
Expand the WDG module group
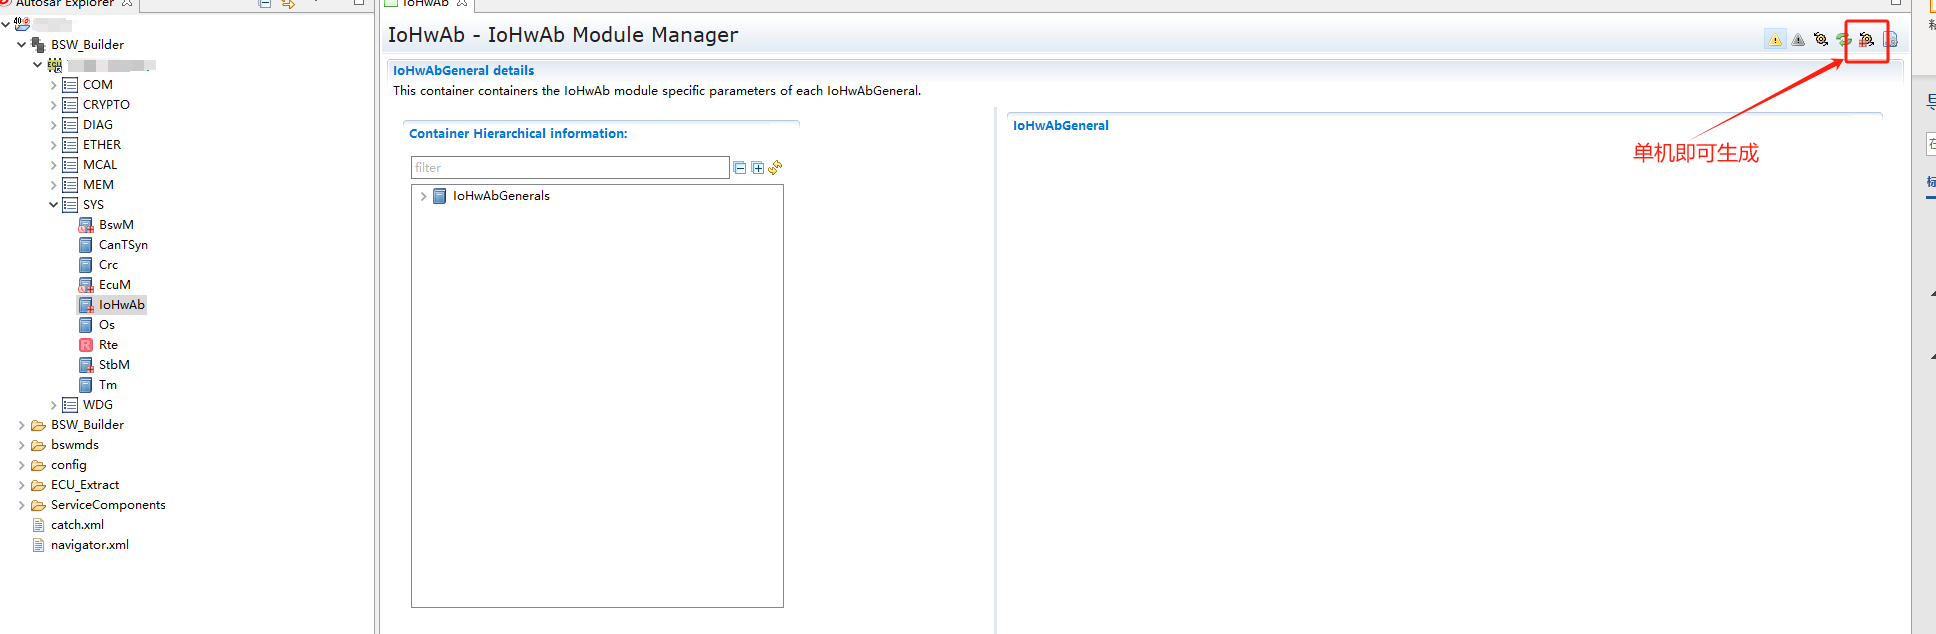[x=54, y=405]
